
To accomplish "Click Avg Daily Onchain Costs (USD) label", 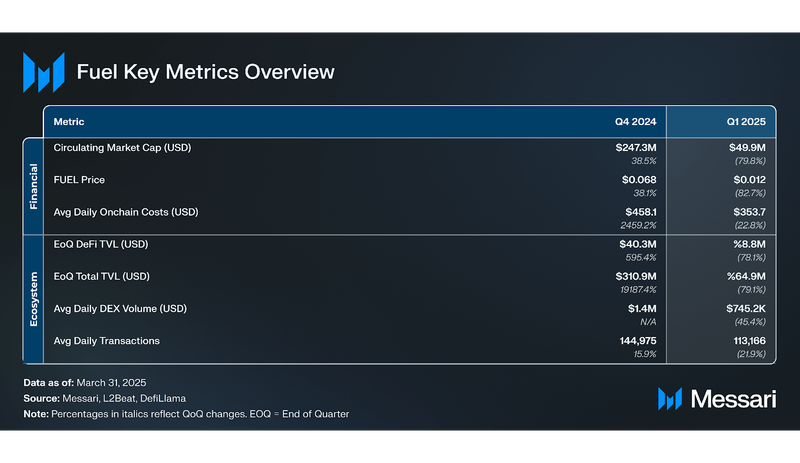I will 127,212.
